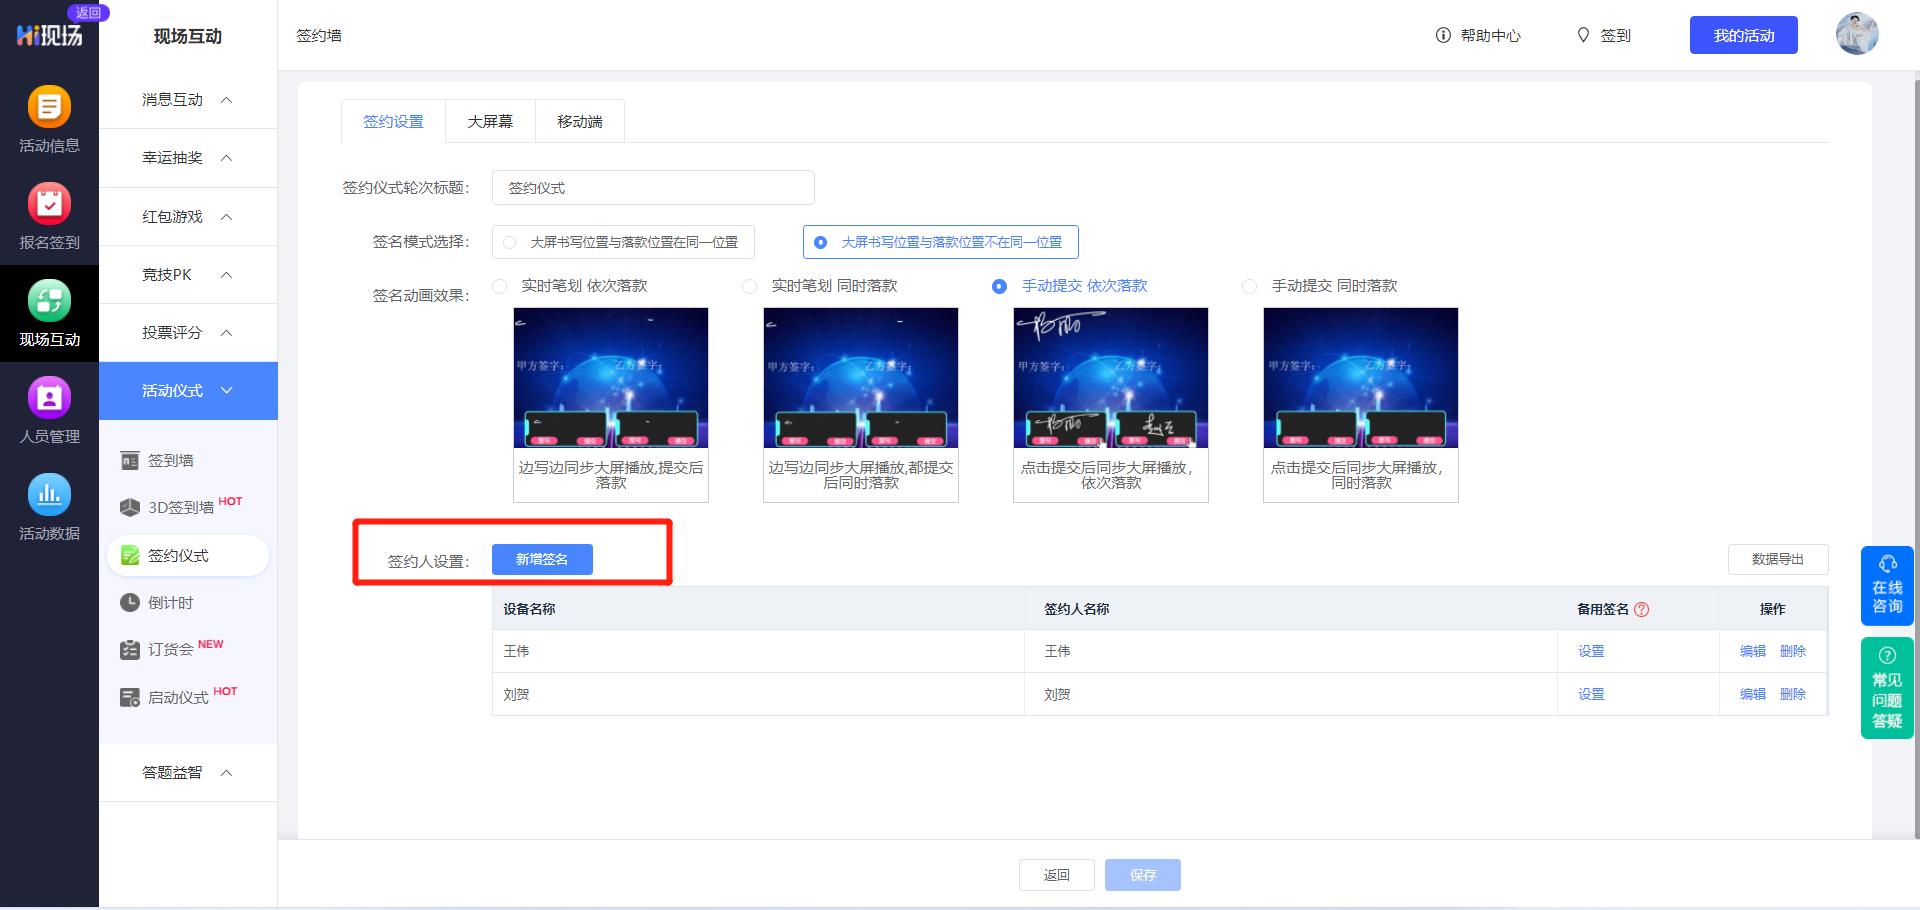The width and height of the screenshot is (1920, 910).
Task: Switch to the 大屏幕 tab
Action: [489, 120]
